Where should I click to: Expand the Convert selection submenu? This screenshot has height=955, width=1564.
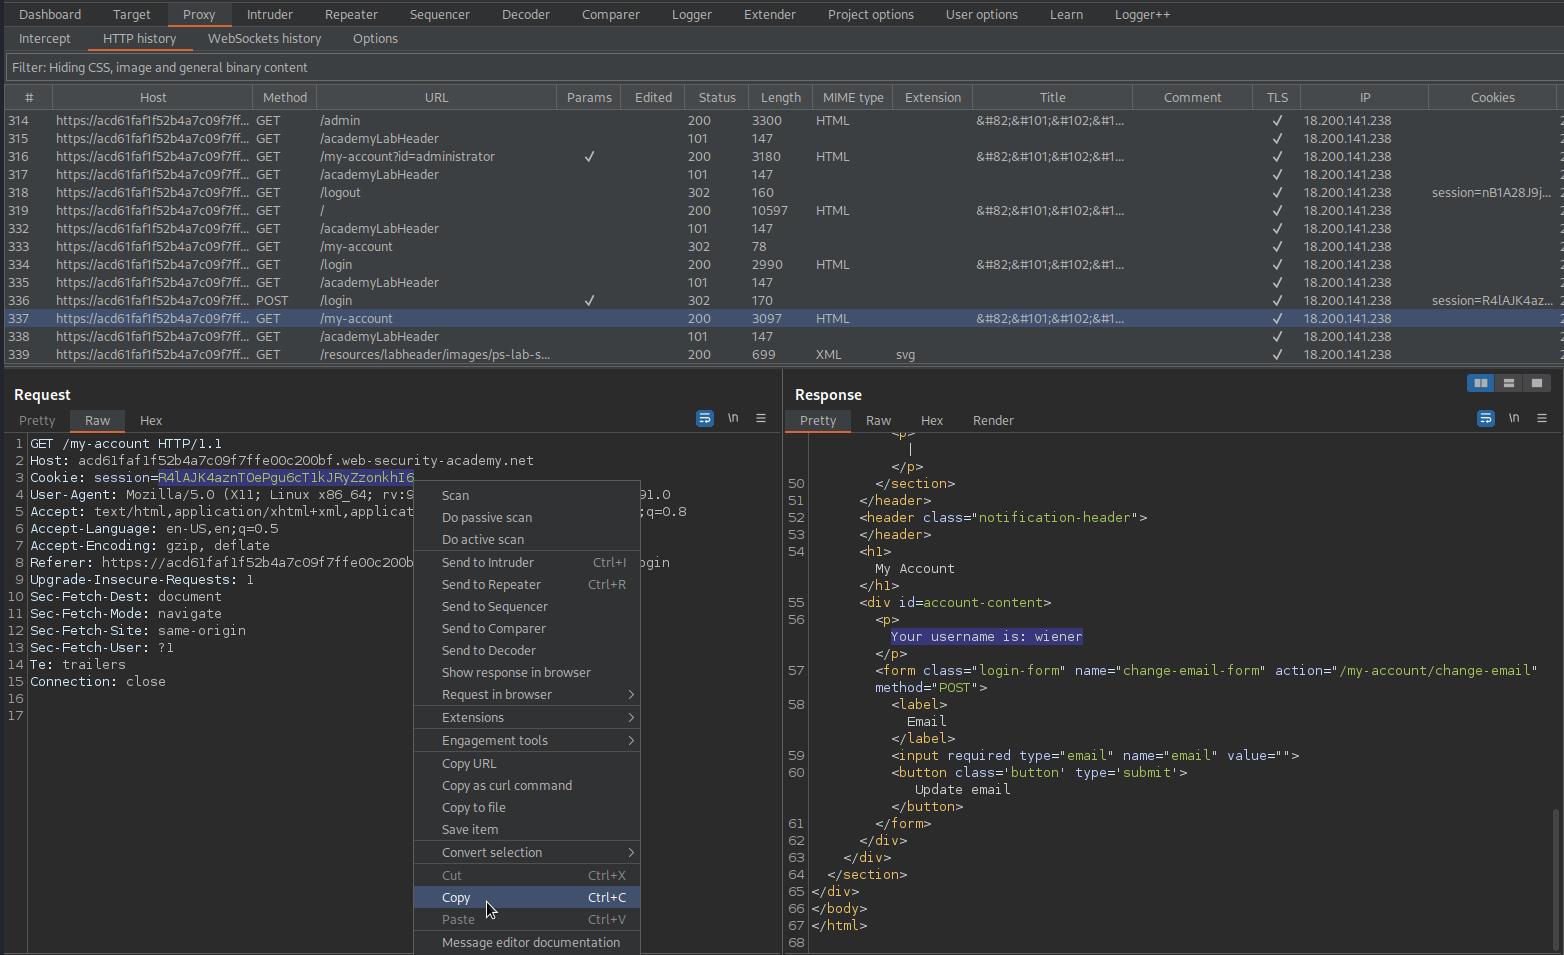[527, 853]
